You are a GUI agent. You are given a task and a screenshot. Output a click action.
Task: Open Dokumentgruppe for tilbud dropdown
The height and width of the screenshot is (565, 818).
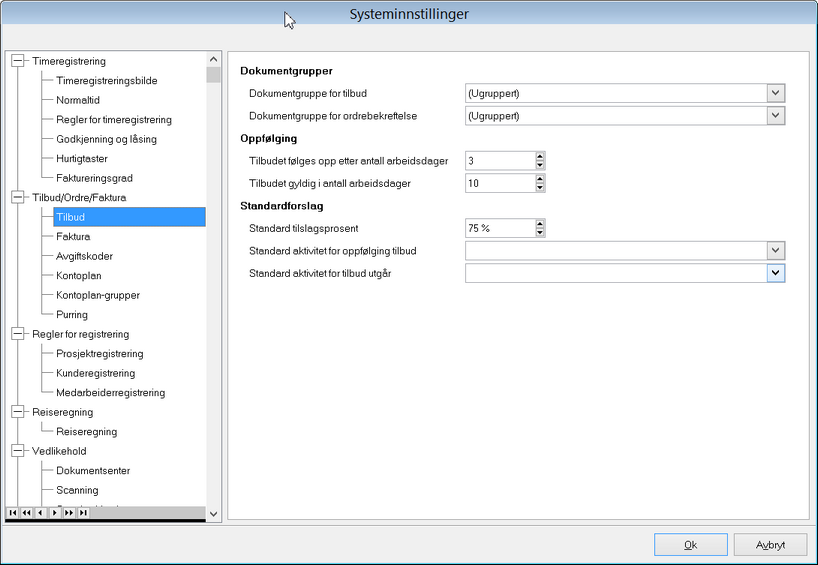pos(776,93)
